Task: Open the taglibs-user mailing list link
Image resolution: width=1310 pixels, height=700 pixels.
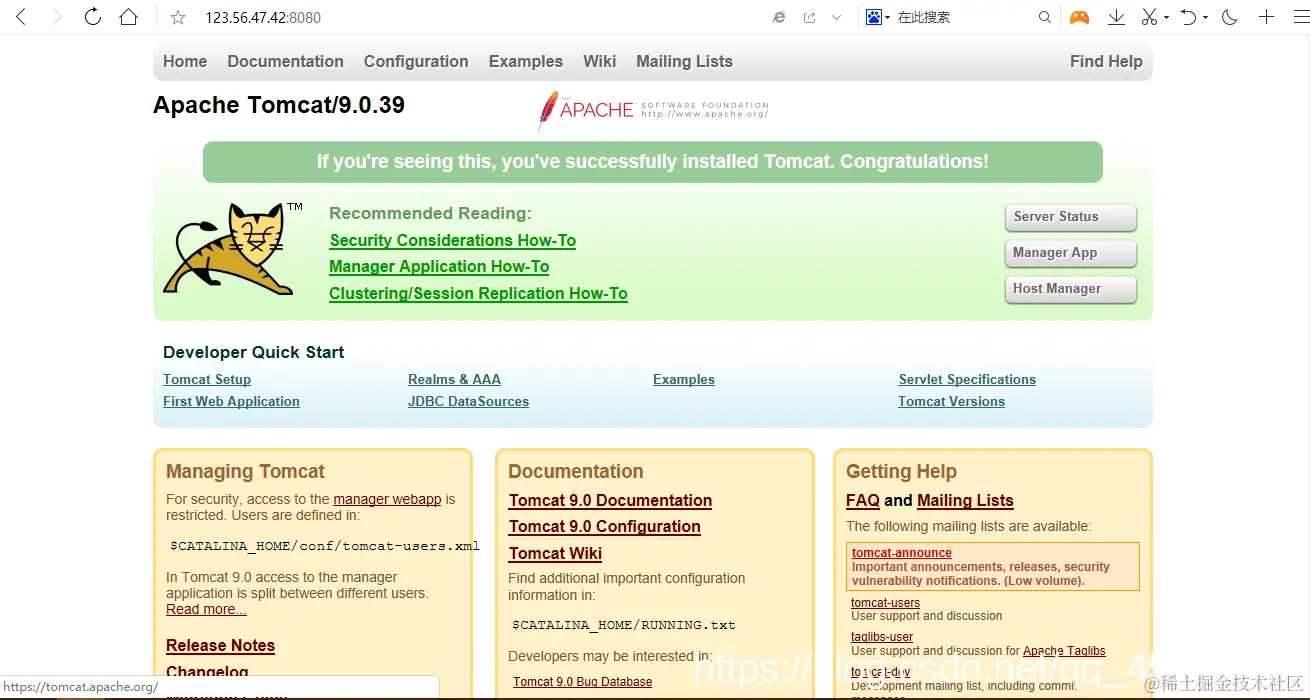Action: [881, 637]
